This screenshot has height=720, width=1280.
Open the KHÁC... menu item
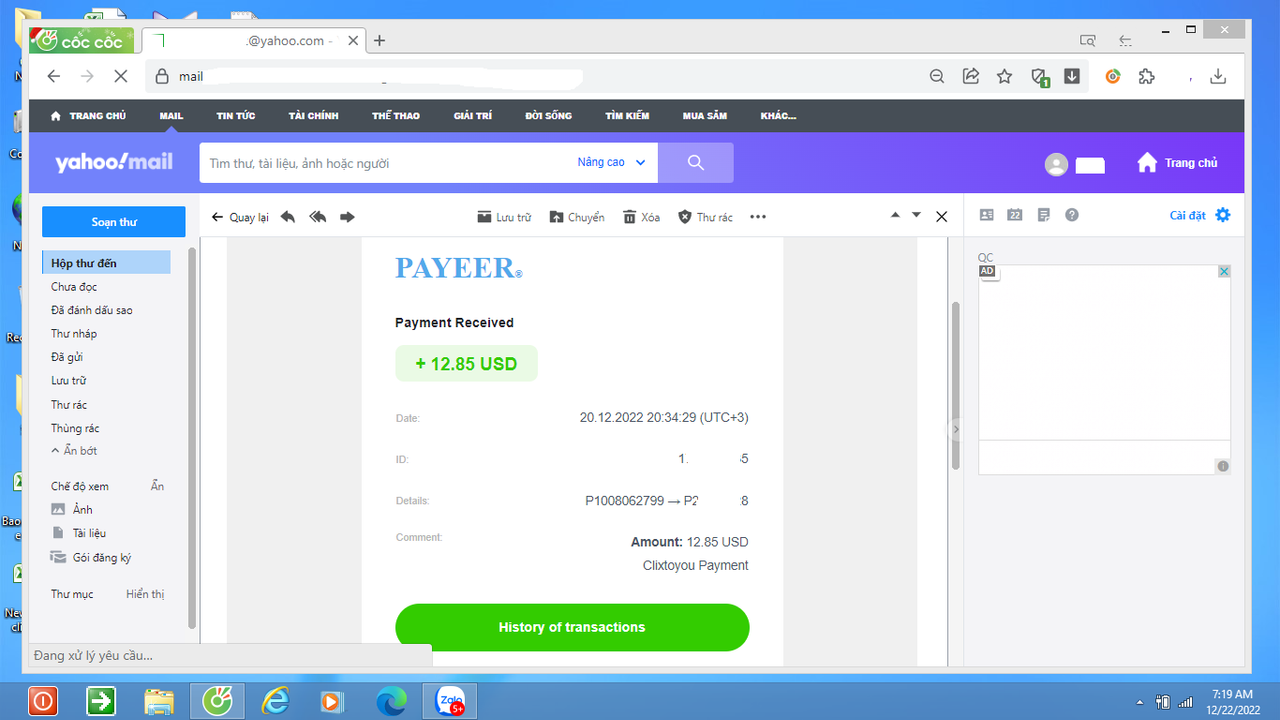(x=778, y=116)
